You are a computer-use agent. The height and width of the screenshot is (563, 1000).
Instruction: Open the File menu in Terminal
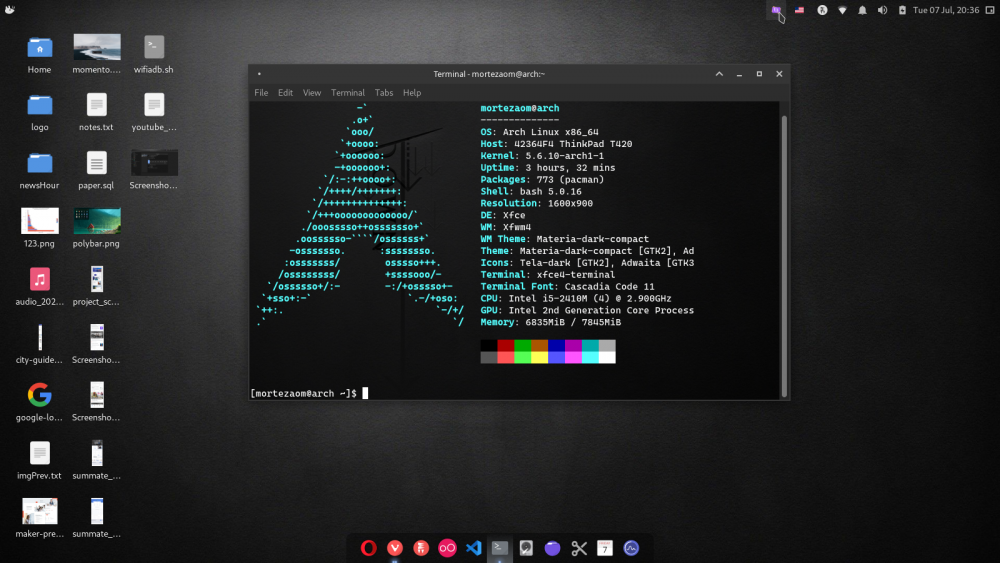(261, 92)
